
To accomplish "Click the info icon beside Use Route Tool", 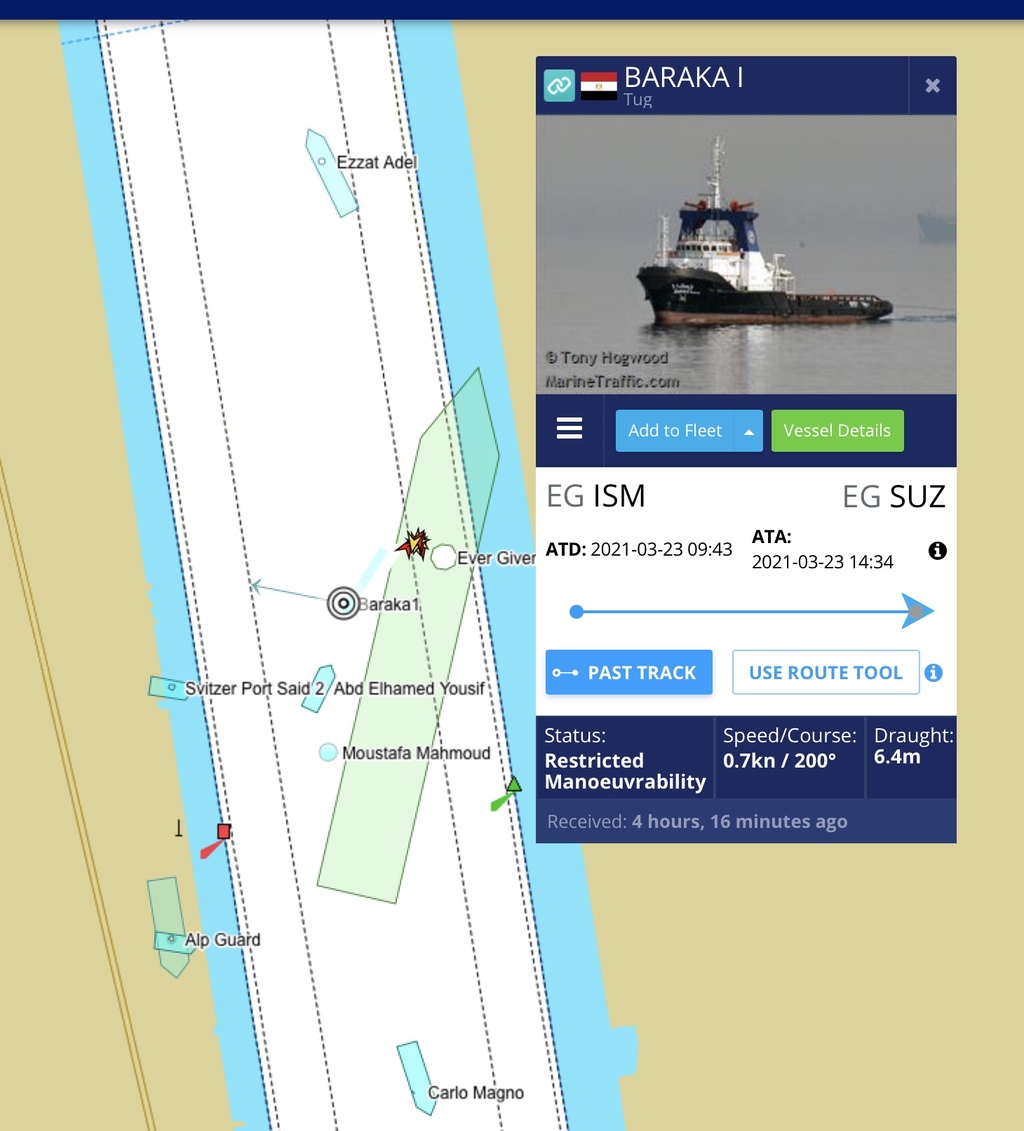I will coord(933,672).
